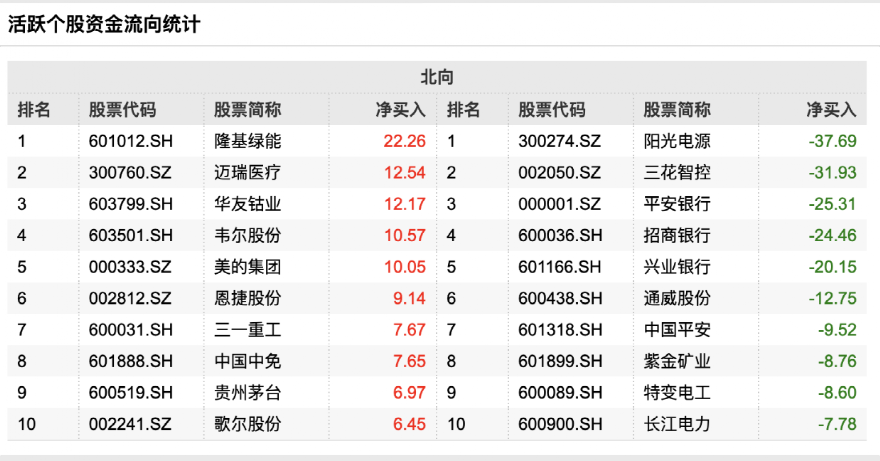This screenshot has width=880, height=461.
Task: Select net buy value 6.97
Action: pos(409,392)
